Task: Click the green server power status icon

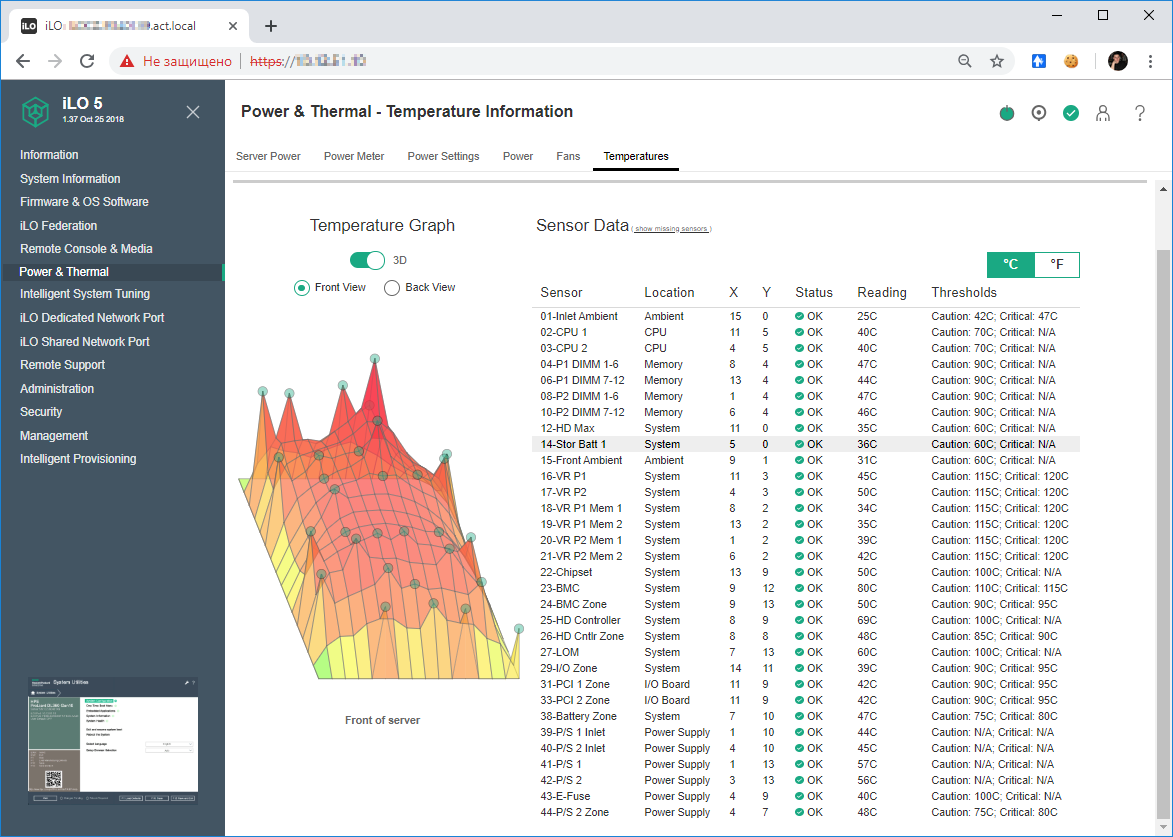Action: pos(1006,113)
